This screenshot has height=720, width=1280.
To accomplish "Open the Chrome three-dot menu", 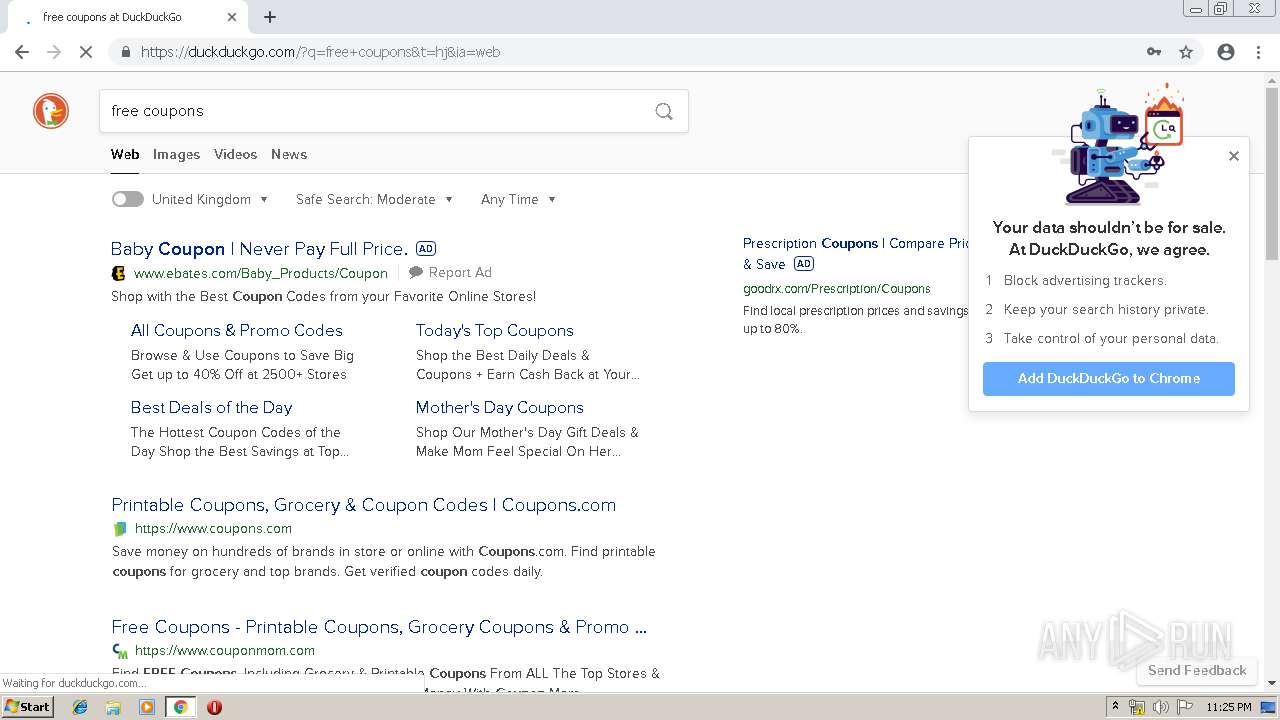I will coord(1258,52).
